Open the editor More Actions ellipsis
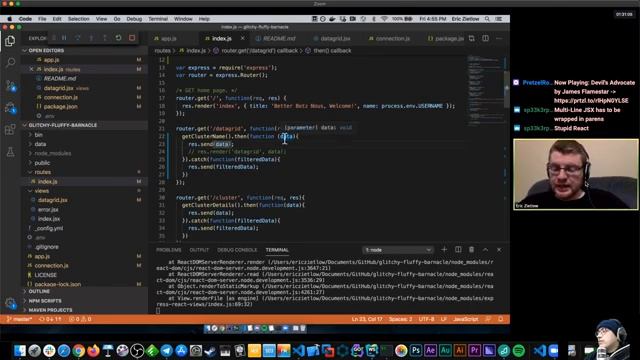The height and width of the screenshot is (360, 640). (499, 38)
